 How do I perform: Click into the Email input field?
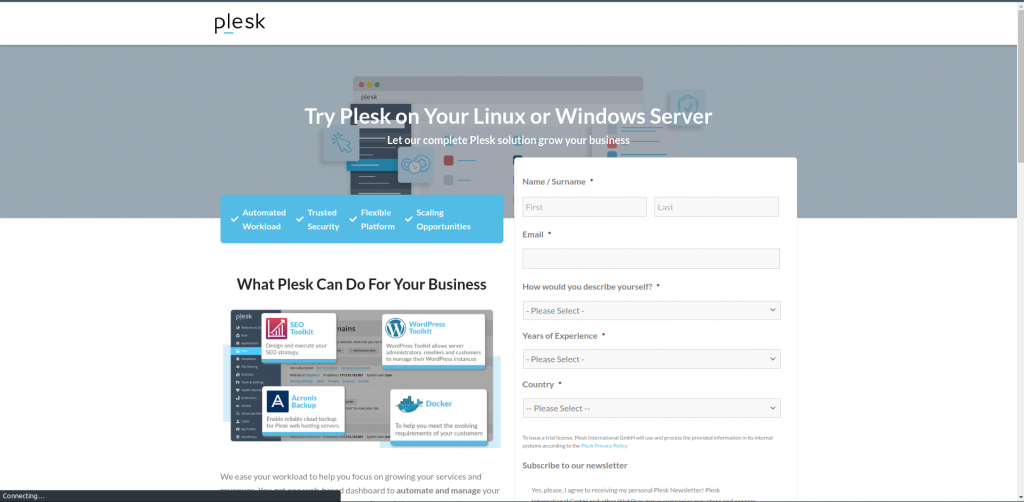pos(651,259)
